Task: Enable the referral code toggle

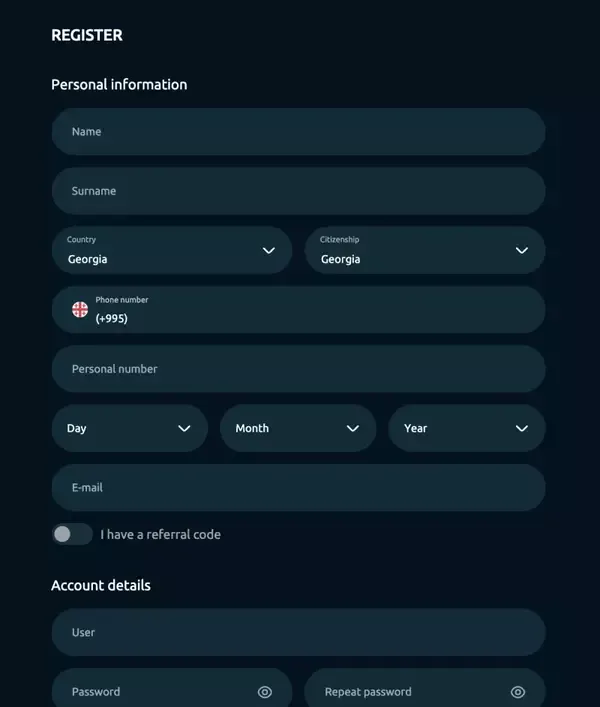Action: click(72, 534)
